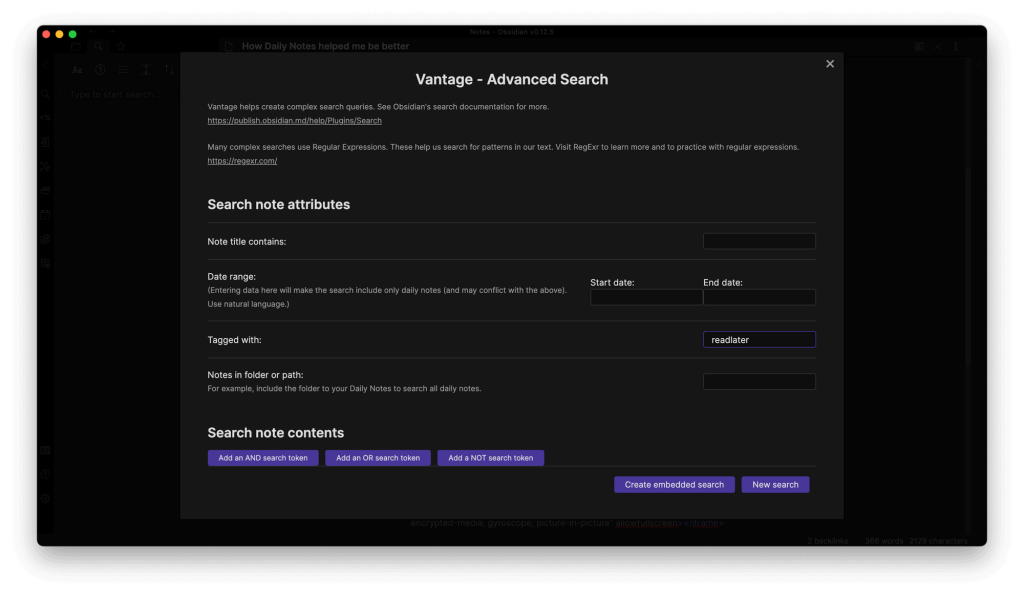The image size is (1024, 595).
Task: Click the Note title contains field
Action: click(x=759, y=241)
